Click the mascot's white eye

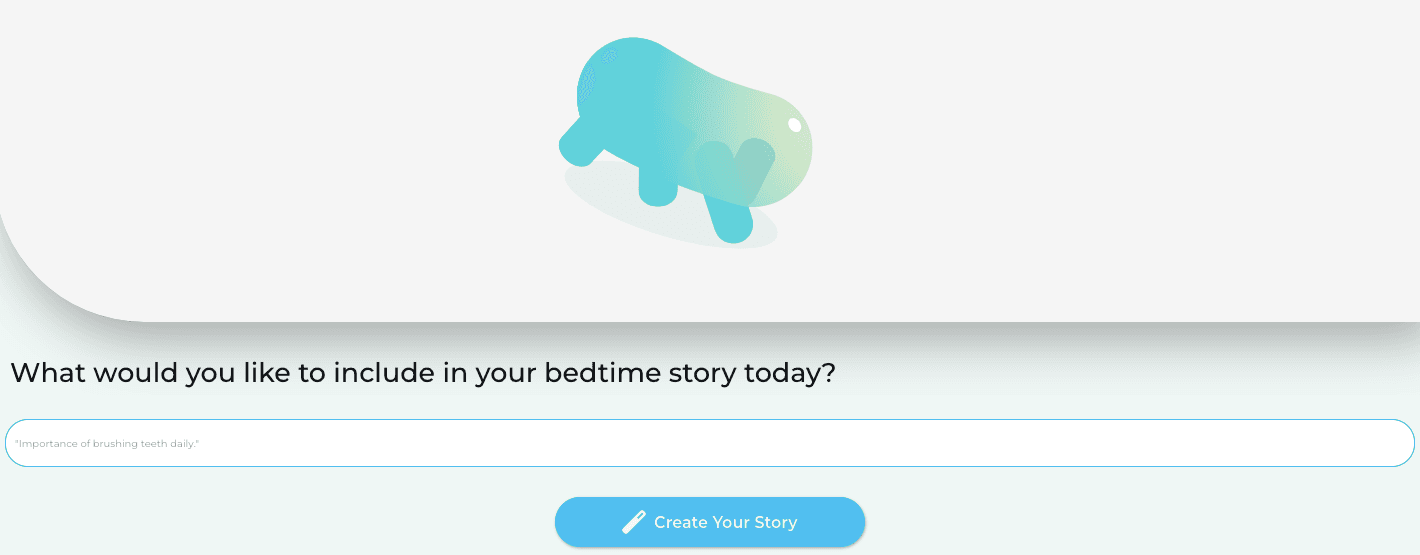pyautogui.click(x=795, y=125)
